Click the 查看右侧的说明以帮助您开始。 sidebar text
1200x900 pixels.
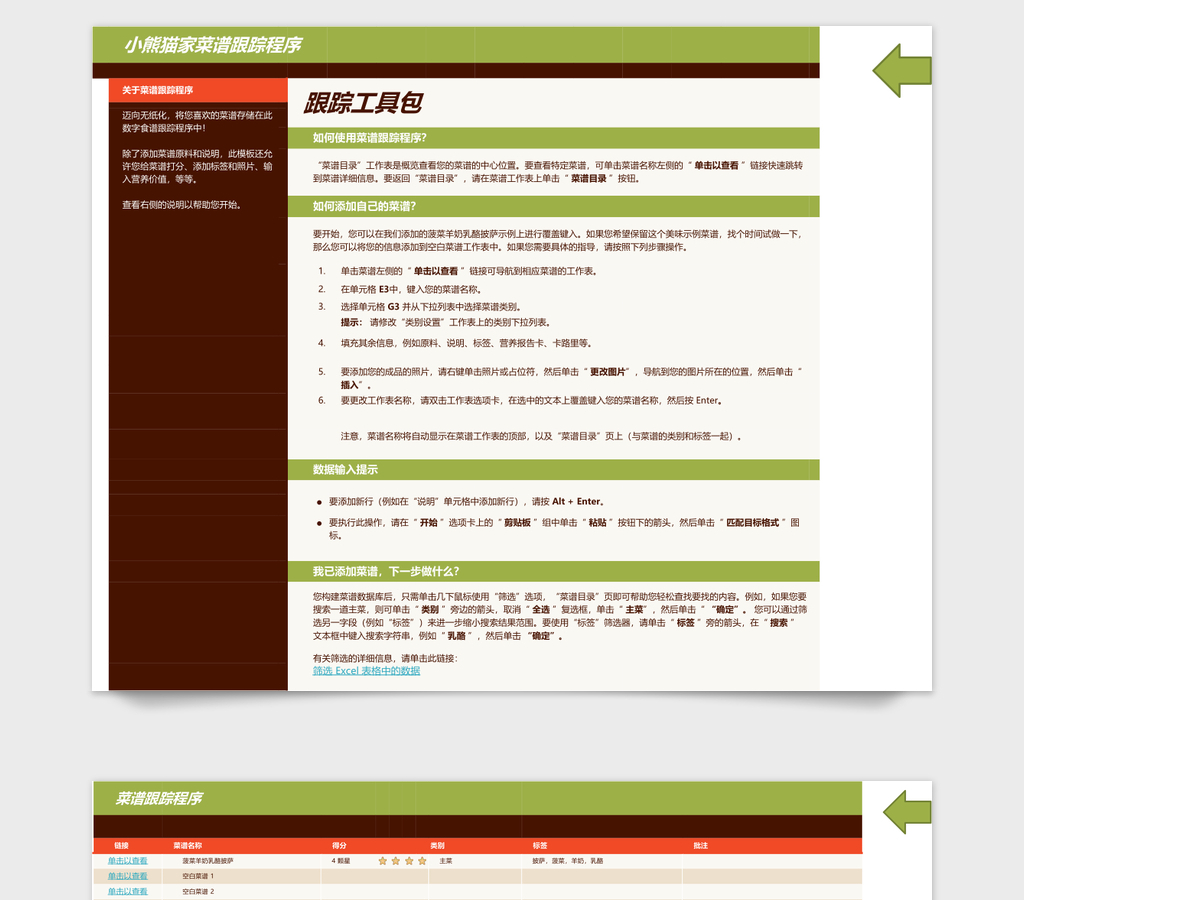pyautogui.click(x=182, y=205)
